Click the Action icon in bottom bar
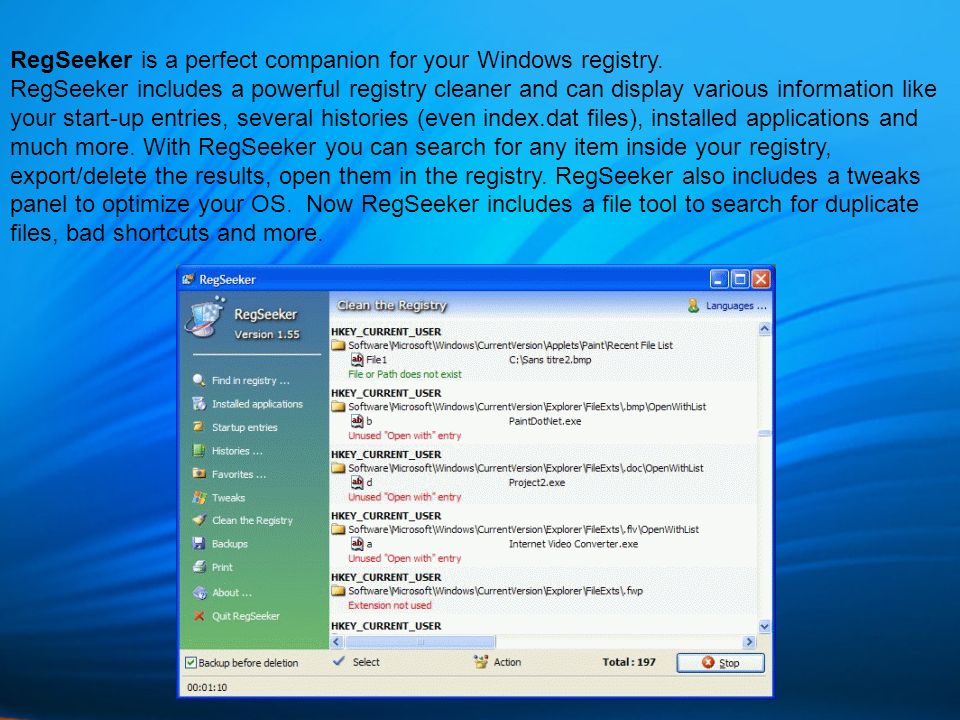The width and height of the screenshot is (960, 720). pyautogui.click(x=481, y=662)
